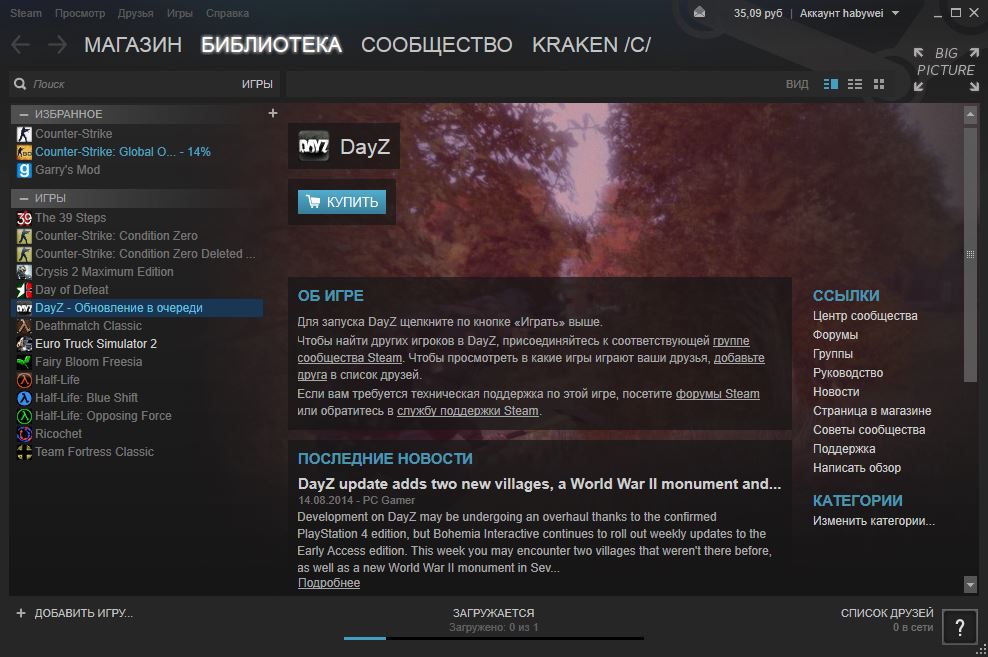Image resolution: width=988 pixels, height=657 pixels.
Task: Open the Подробнее news link
Action: (329, 583)
